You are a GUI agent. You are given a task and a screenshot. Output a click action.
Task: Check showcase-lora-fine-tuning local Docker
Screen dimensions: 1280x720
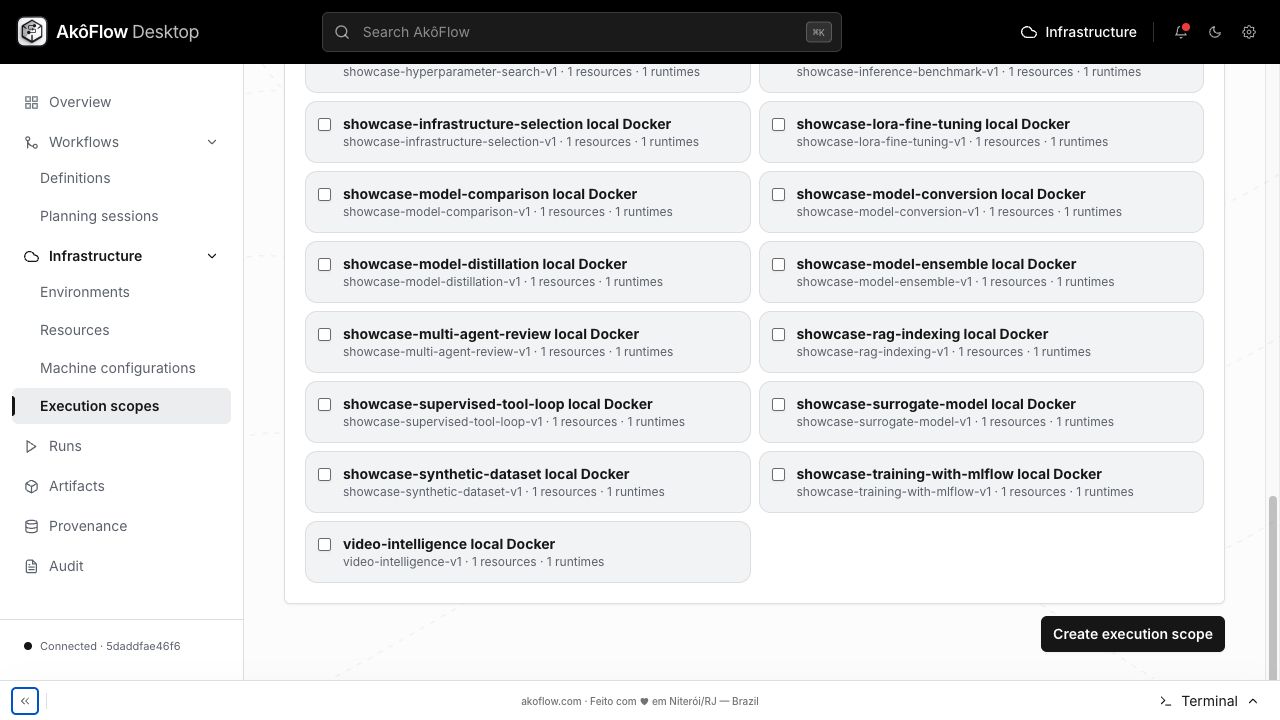[778, 124]
